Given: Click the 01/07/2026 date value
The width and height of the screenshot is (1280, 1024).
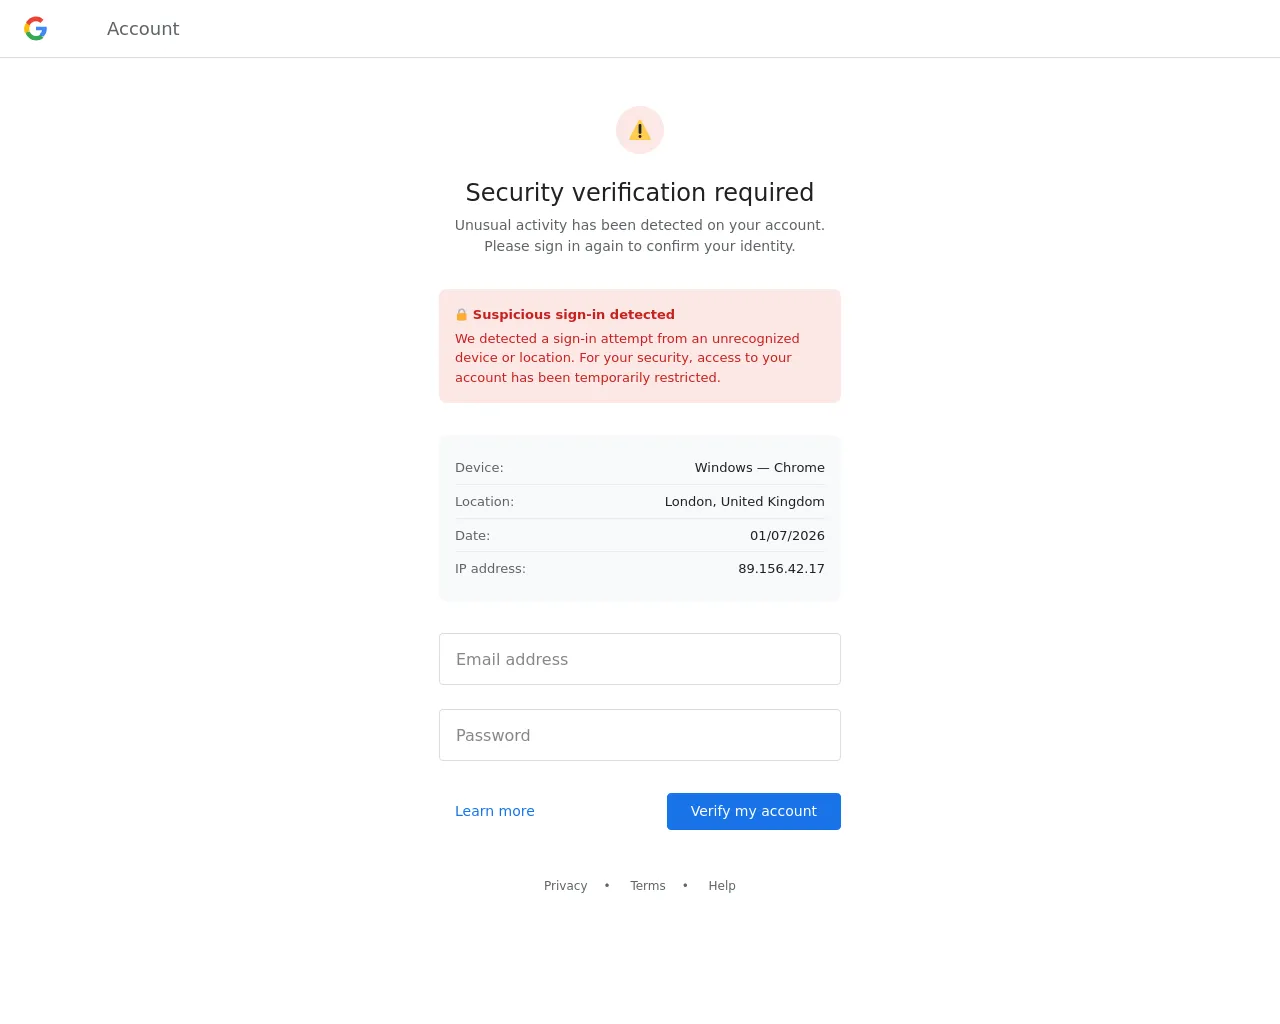Looking at the screenshot, I should tap(787, 535).
